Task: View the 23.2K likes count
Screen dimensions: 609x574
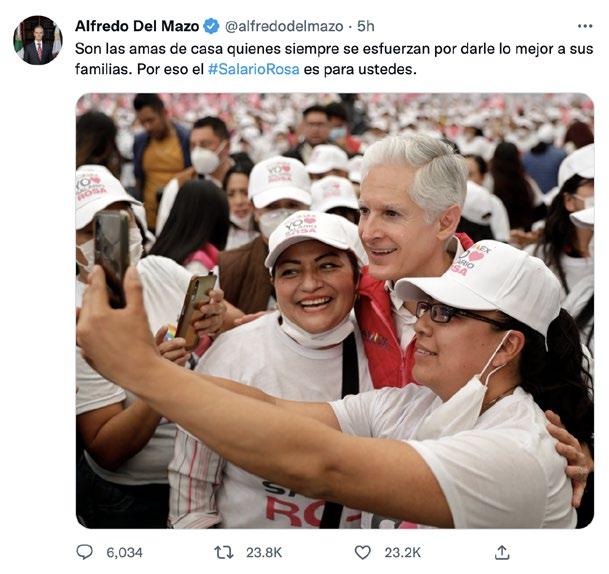Action: click(402, 552)
